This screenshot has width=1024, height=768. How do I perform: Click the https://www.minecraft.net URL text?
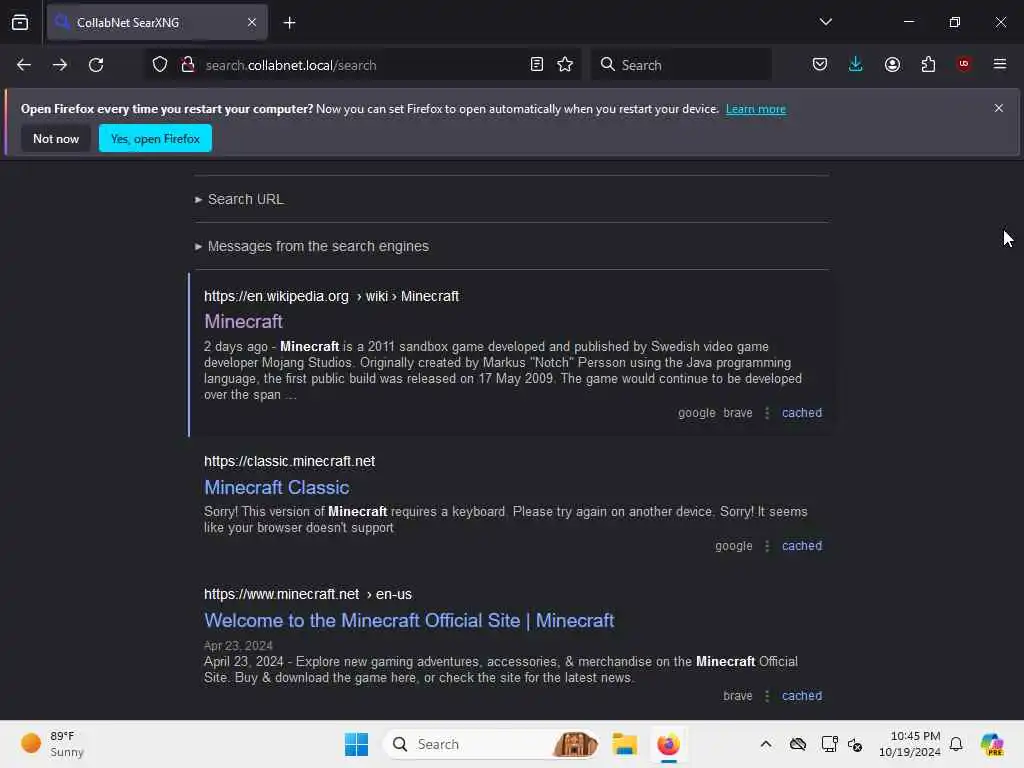click(x=281, y=594)
